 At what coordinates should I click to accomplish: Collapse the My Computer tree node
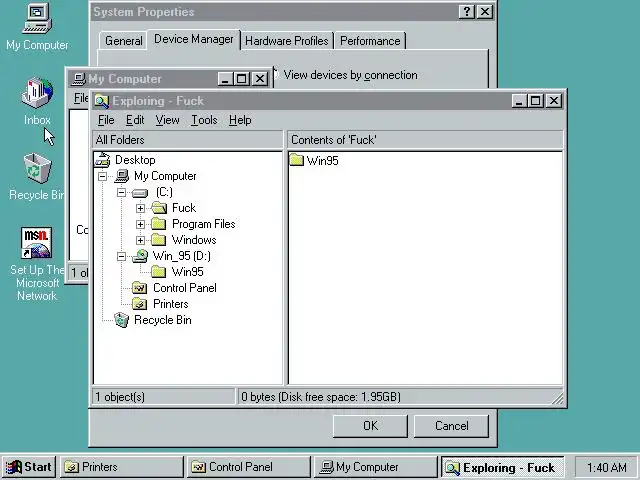(x=103, y=176)
